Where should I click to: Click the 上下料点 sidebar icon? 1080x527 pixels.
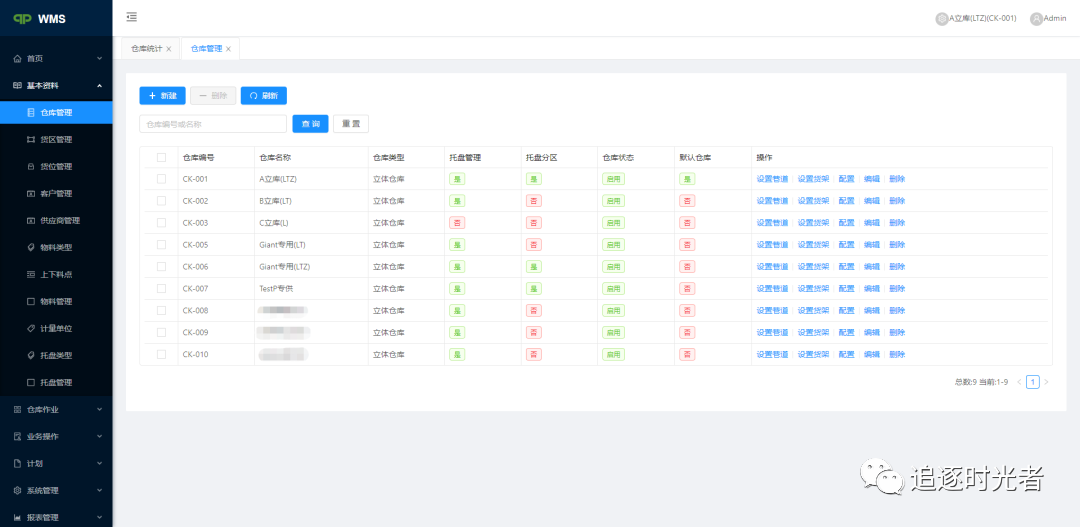click(30, 274)
